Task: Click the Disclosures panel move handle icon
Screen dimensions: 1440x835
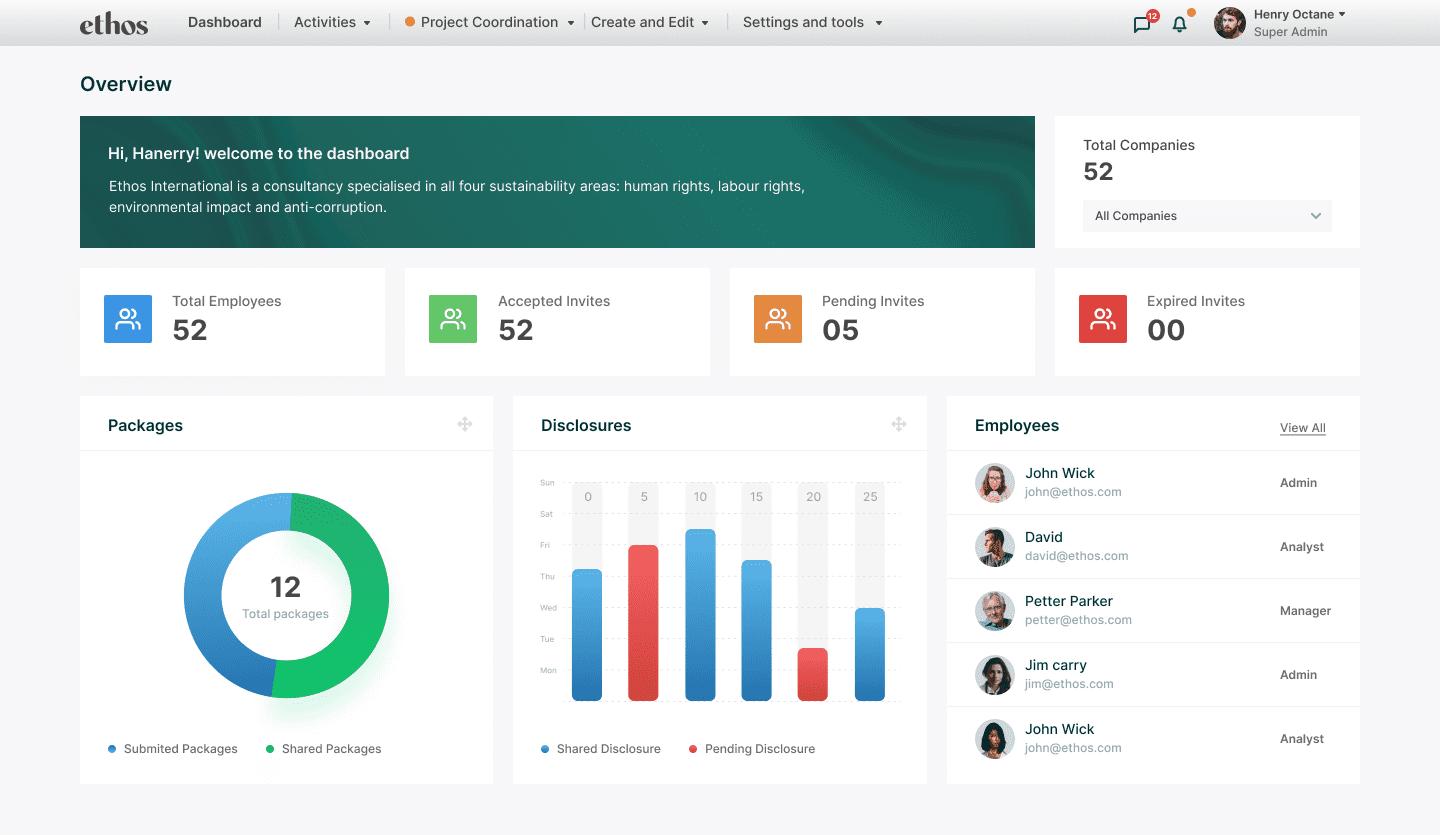Action: [899, 424]
